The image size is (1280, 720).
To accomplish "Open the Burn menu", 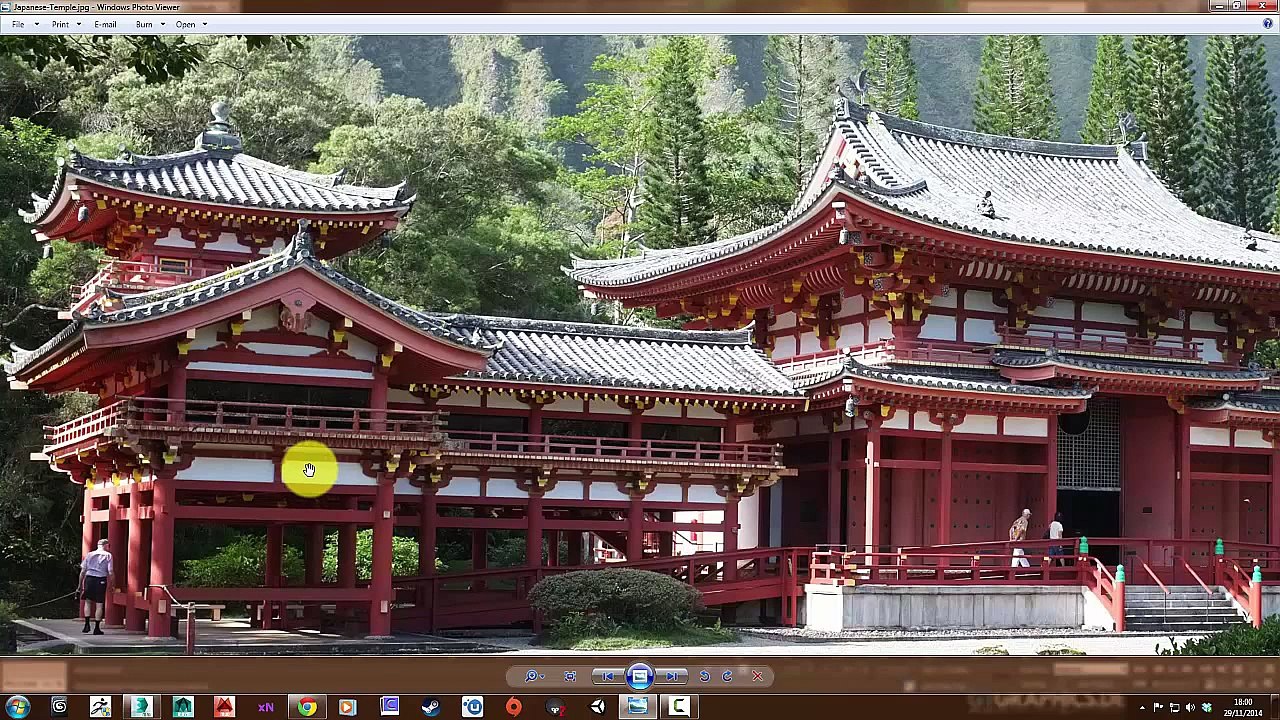I will click(x=144, y=24).
